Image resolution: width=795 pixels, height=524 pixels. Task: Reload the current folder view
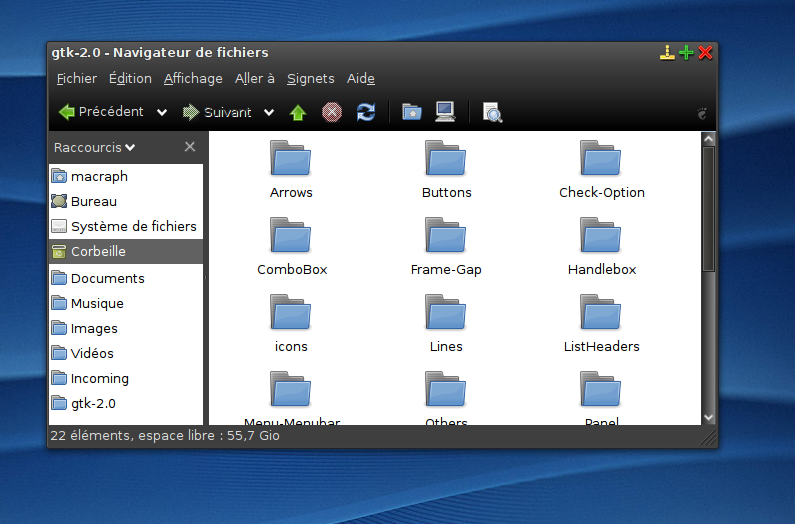click(x=366, y=112)
